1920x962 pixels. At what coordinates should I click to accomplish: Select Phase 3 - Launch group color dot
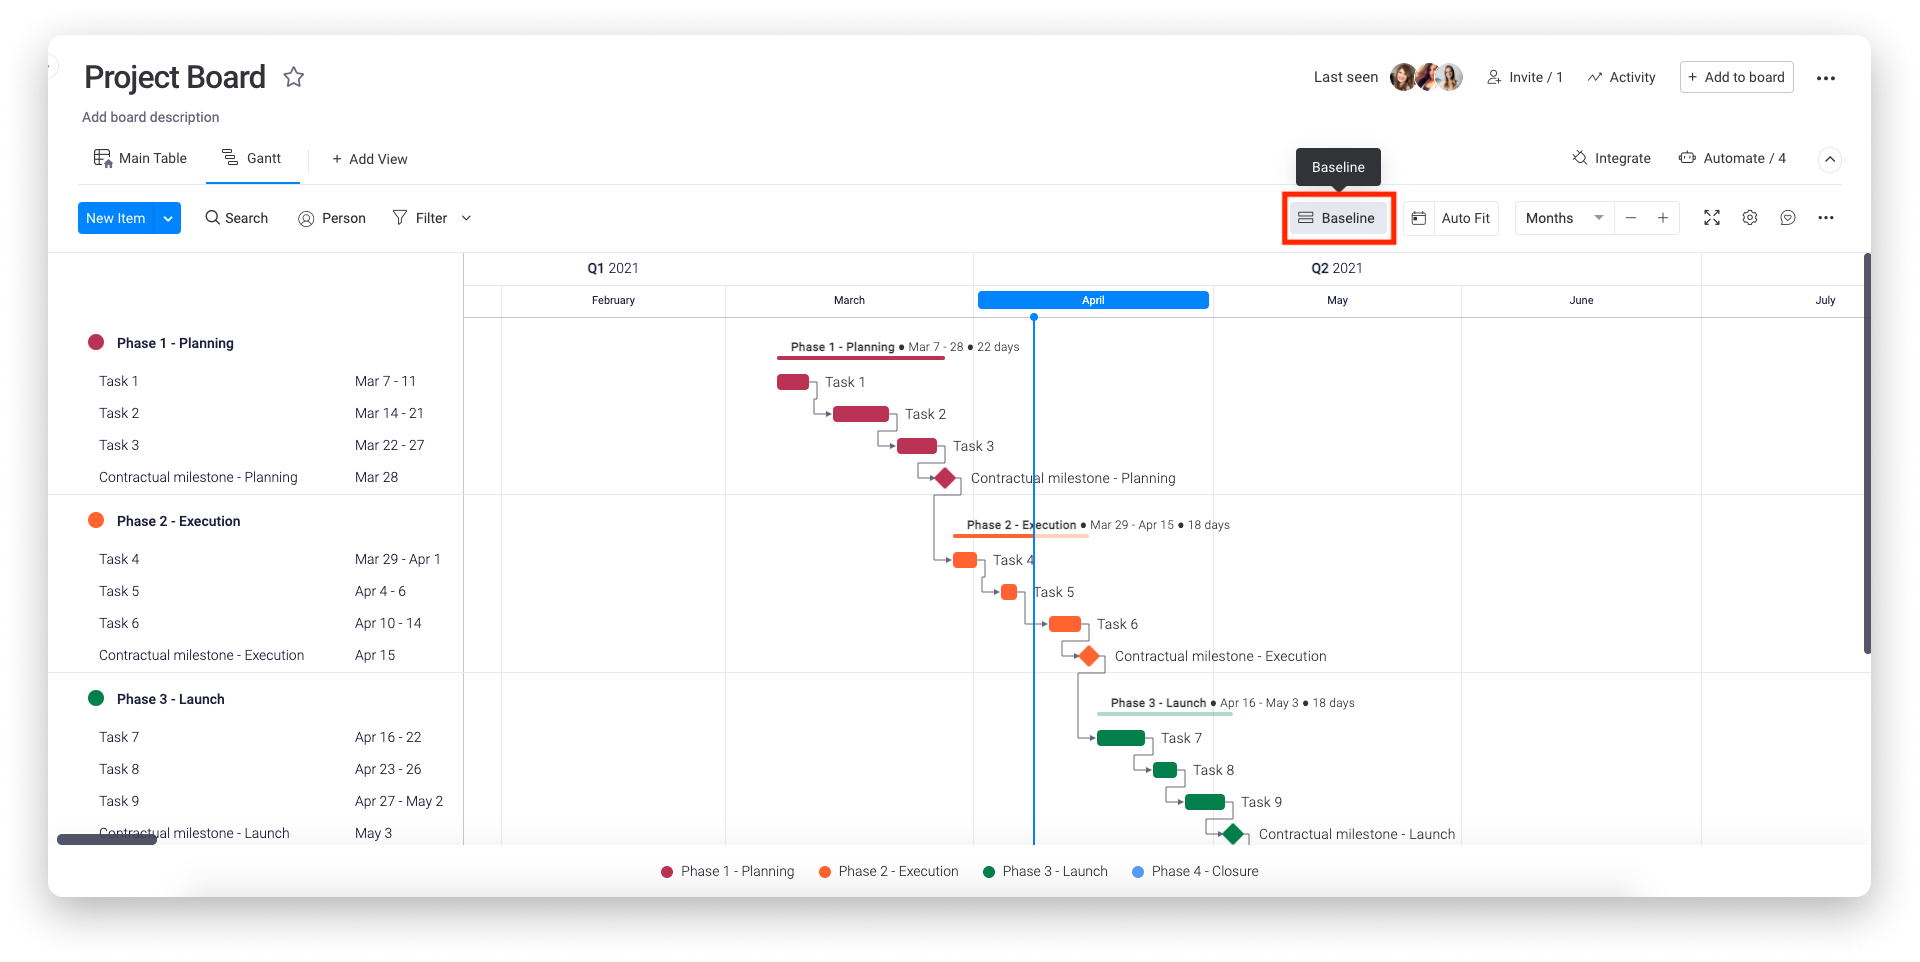click(96, 698)
